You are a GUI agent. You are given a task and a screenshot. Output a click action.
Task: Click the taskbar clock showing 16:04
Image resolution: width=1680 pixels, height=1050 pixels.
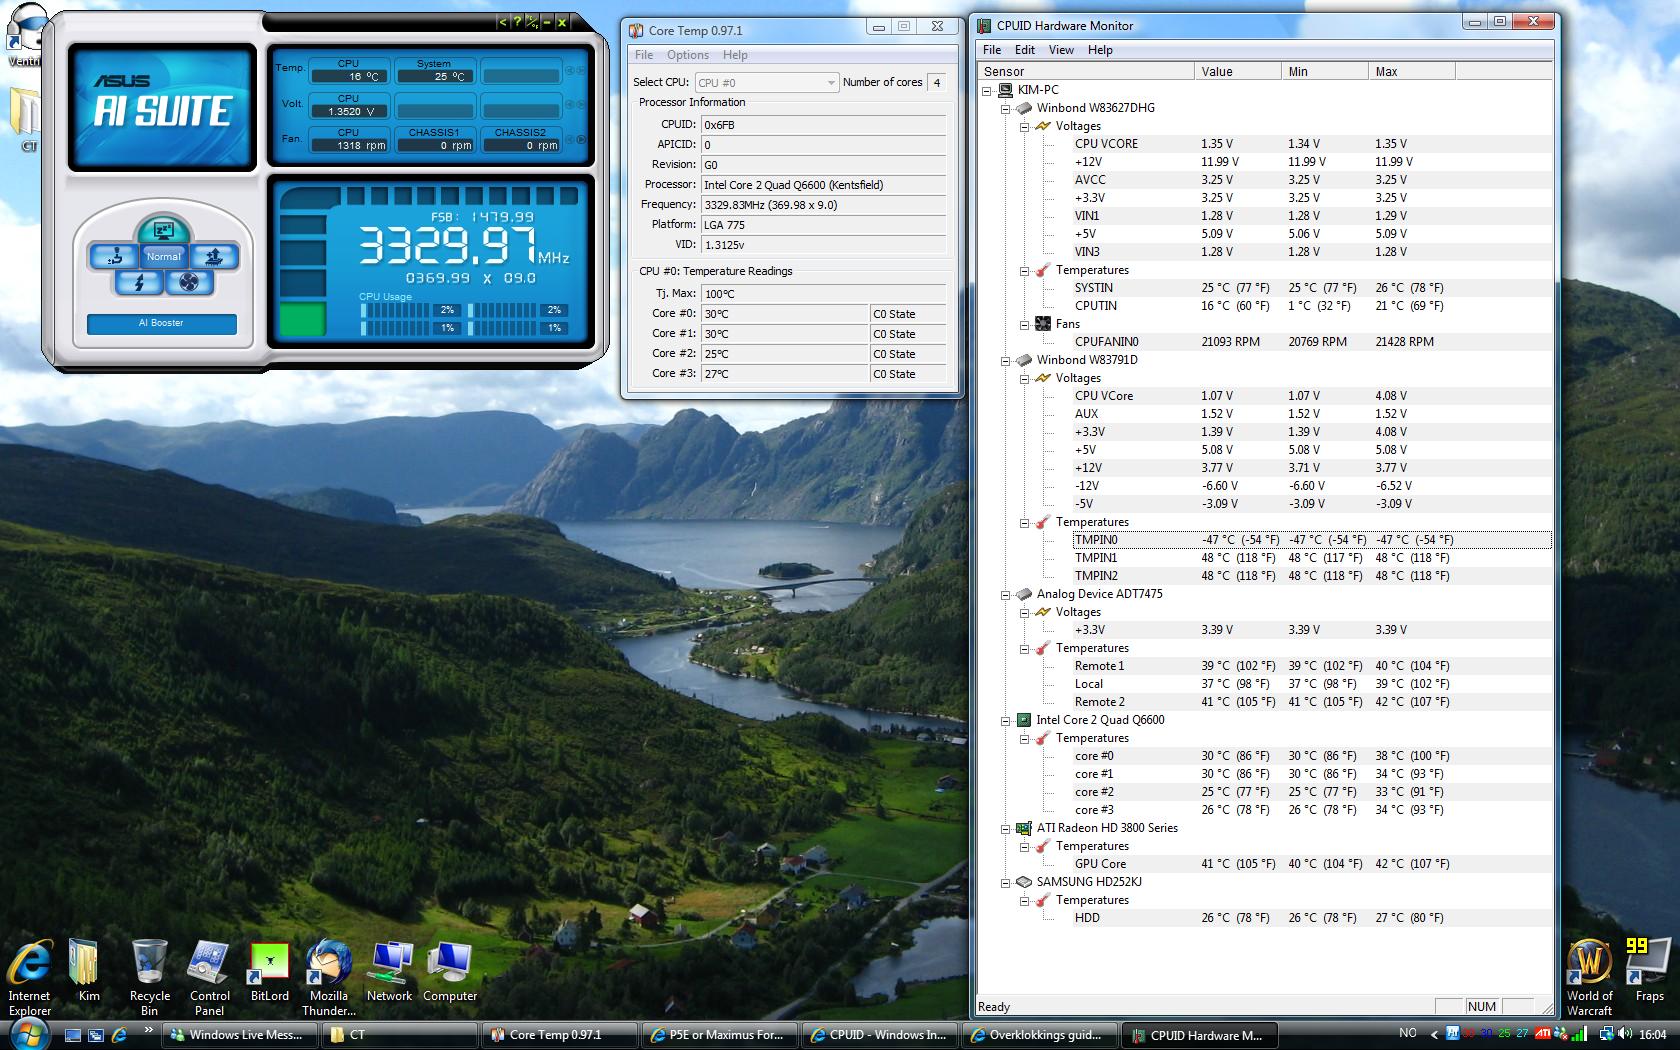pyautogui.click(x=1652, y=1034)
